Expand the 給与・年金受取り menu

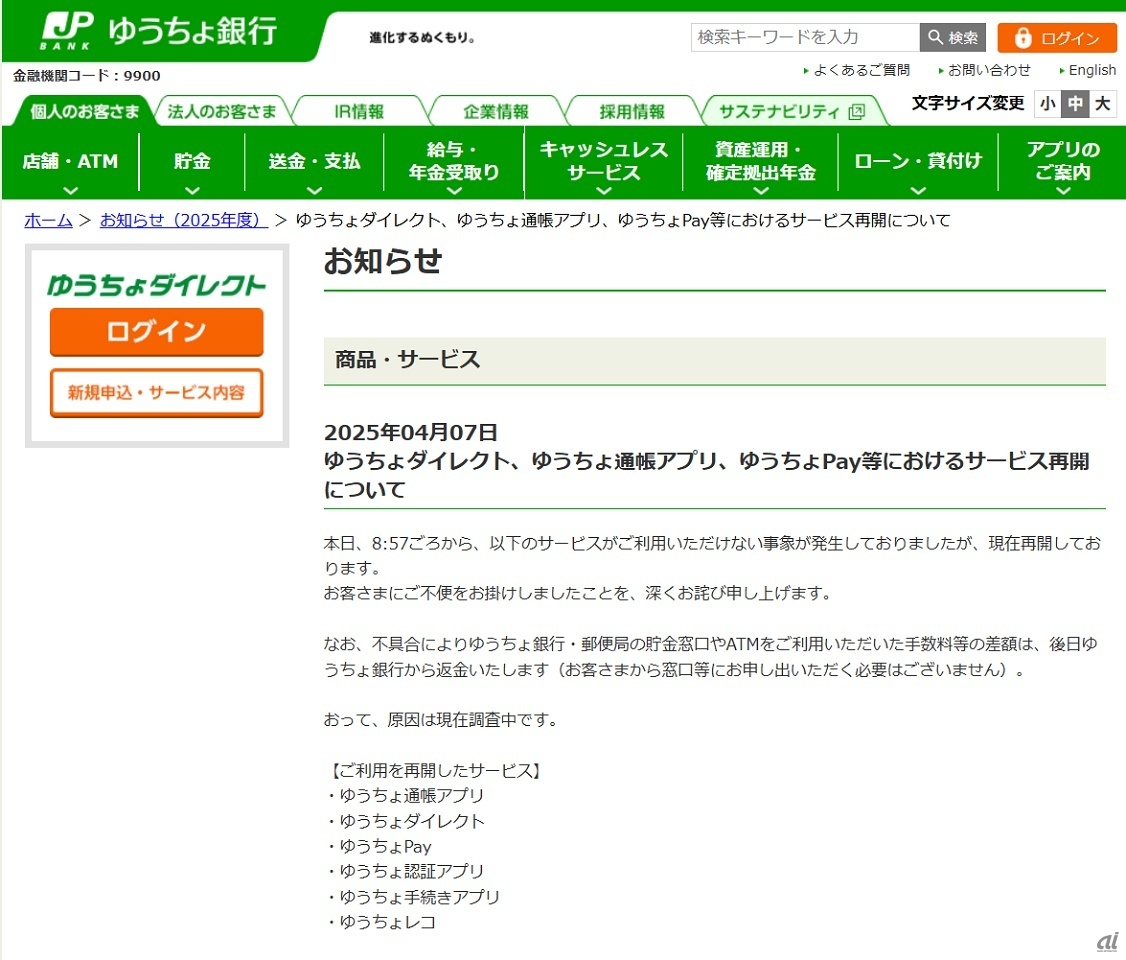tap(454, 163)
